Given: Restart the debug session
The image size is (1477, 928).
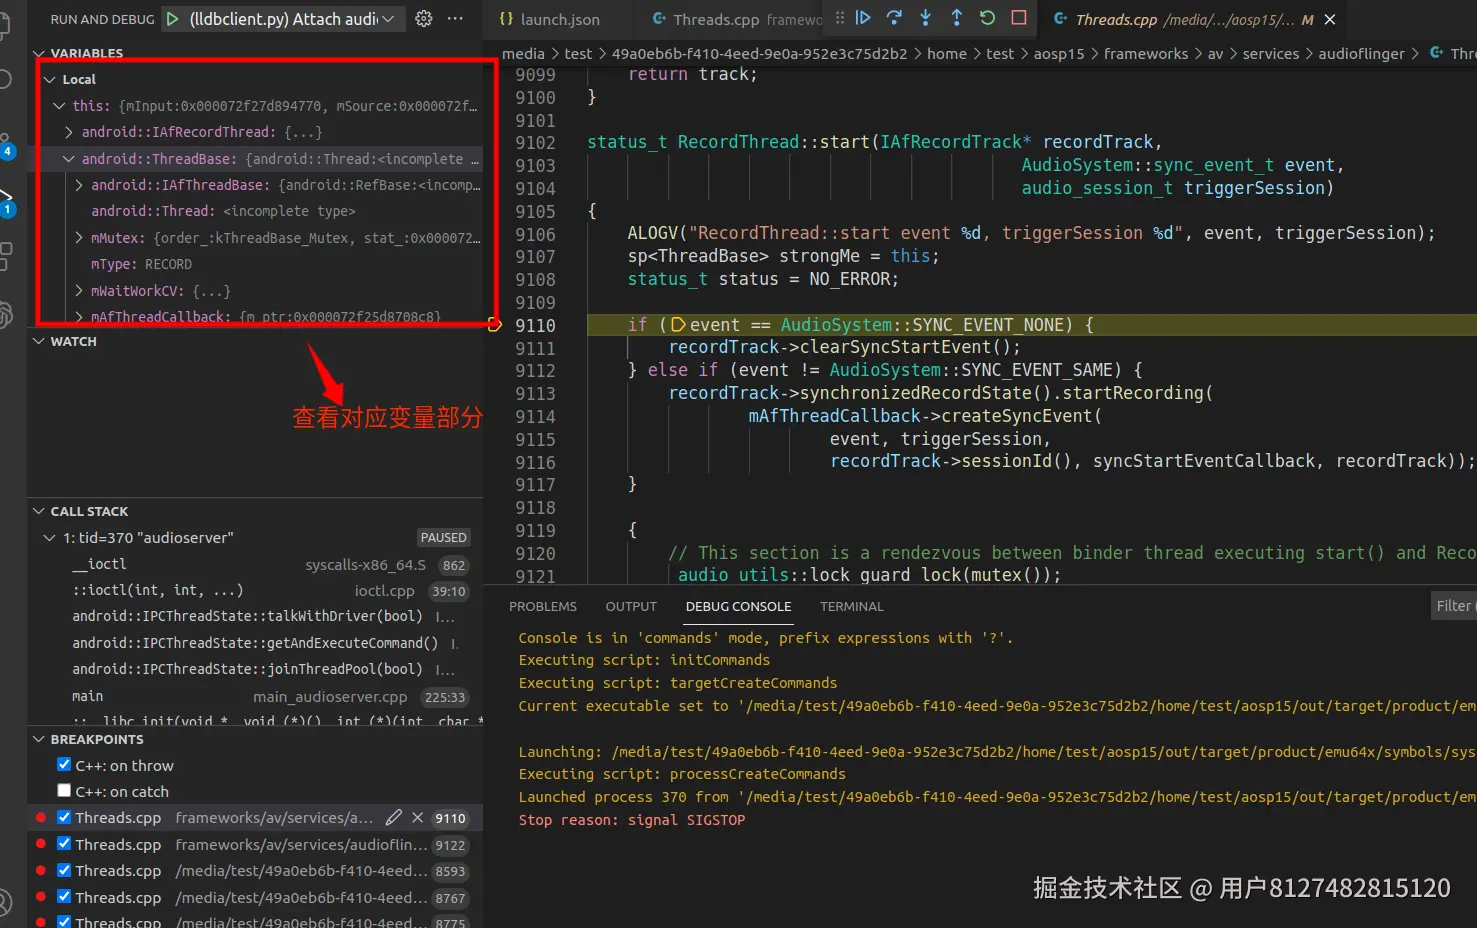Looking at the screenshot, I should click(987, 18).
